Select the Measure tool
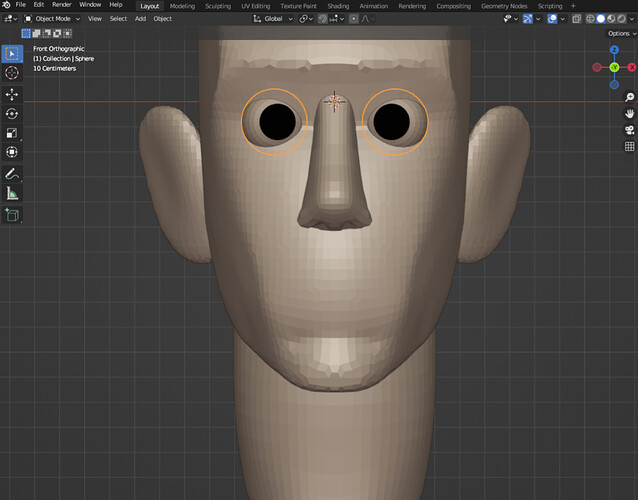 tap(12, 193)
